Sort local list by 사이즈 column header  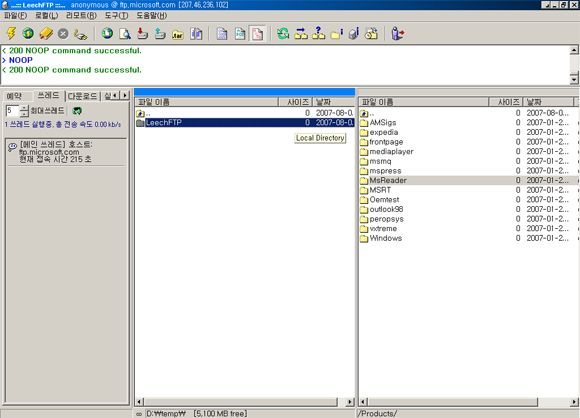click(296, 102)
